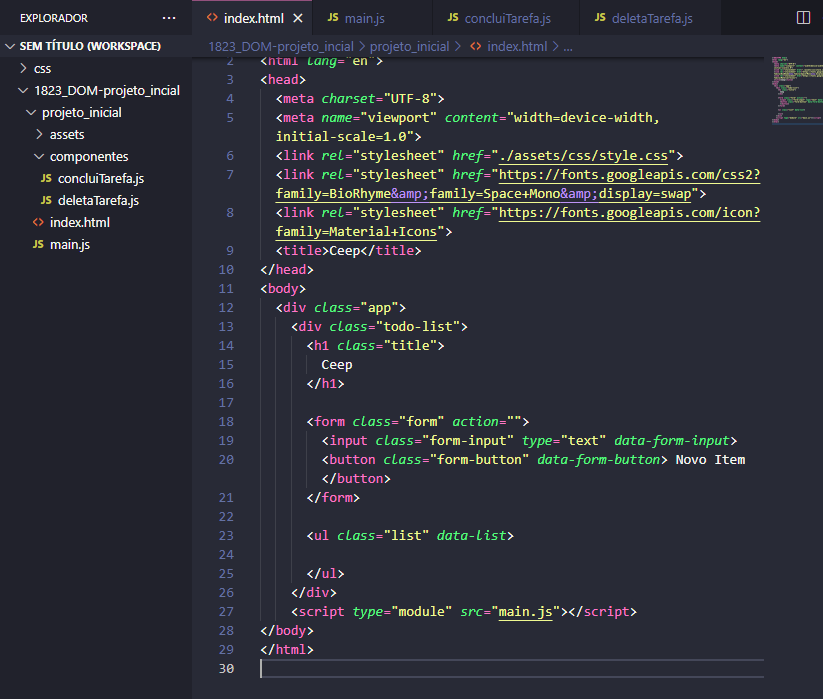This screenshot has height=699, width=823.
Task: Expand the assets folder chevron
Action: 39,134
